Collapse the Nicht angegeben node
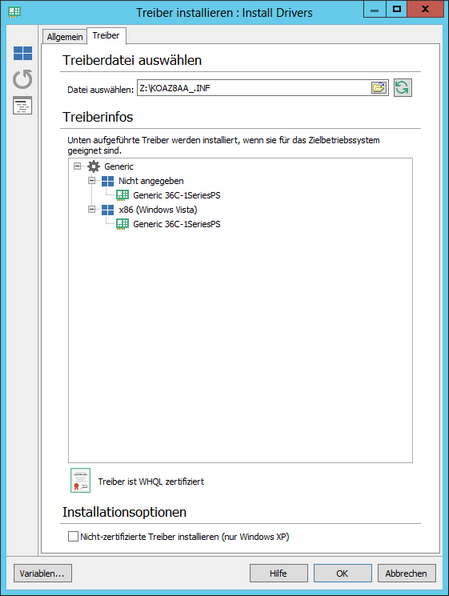This screenshot has width=449, height=596. coord(92,181)
